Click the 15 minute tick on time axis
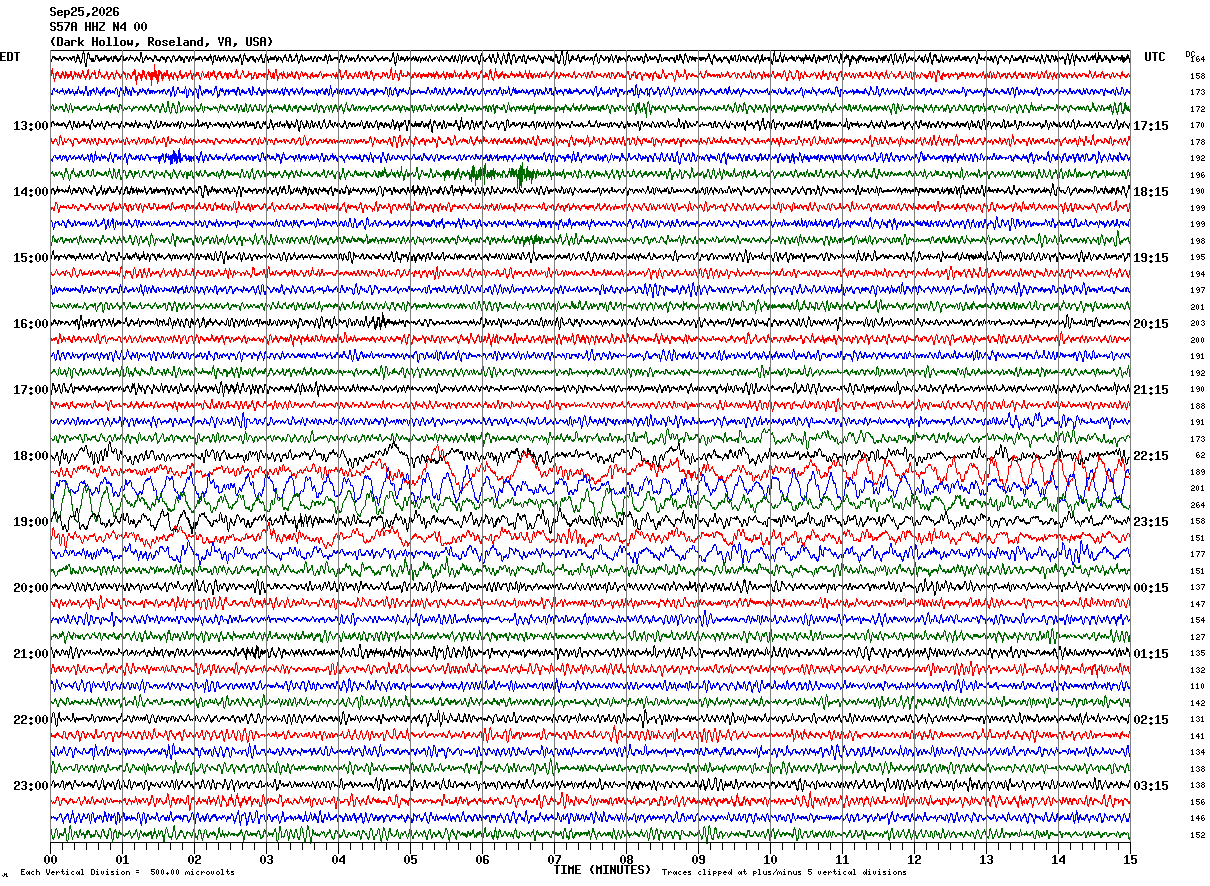Image resolution: width=1210 pixels, height=886 pixels. coord(1130,860)
